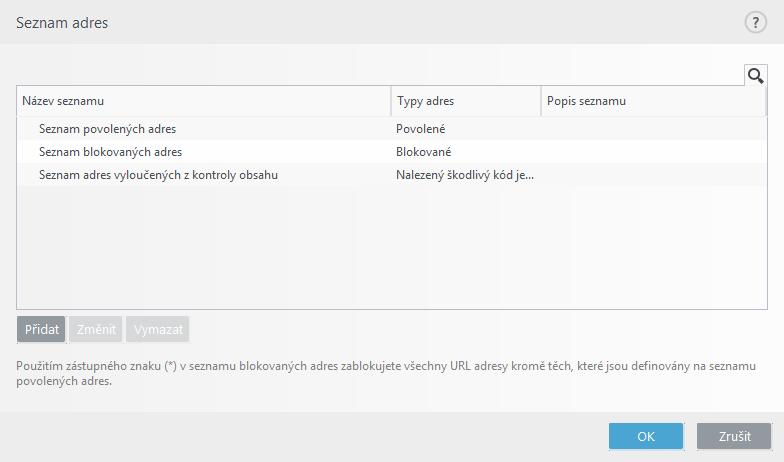Select the Seznam blokovaných adres row

point(392,152)
